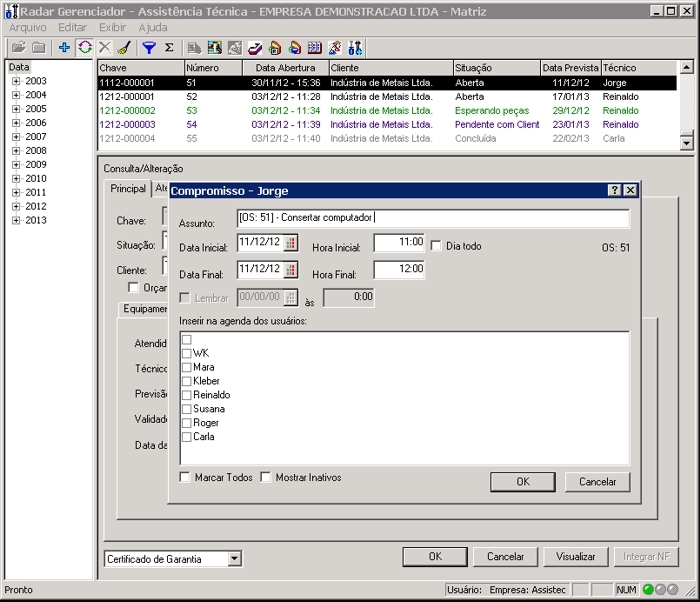Click the sigma totals icon
The height and width of the screenshot is (602, 700).
coord(169,47)
